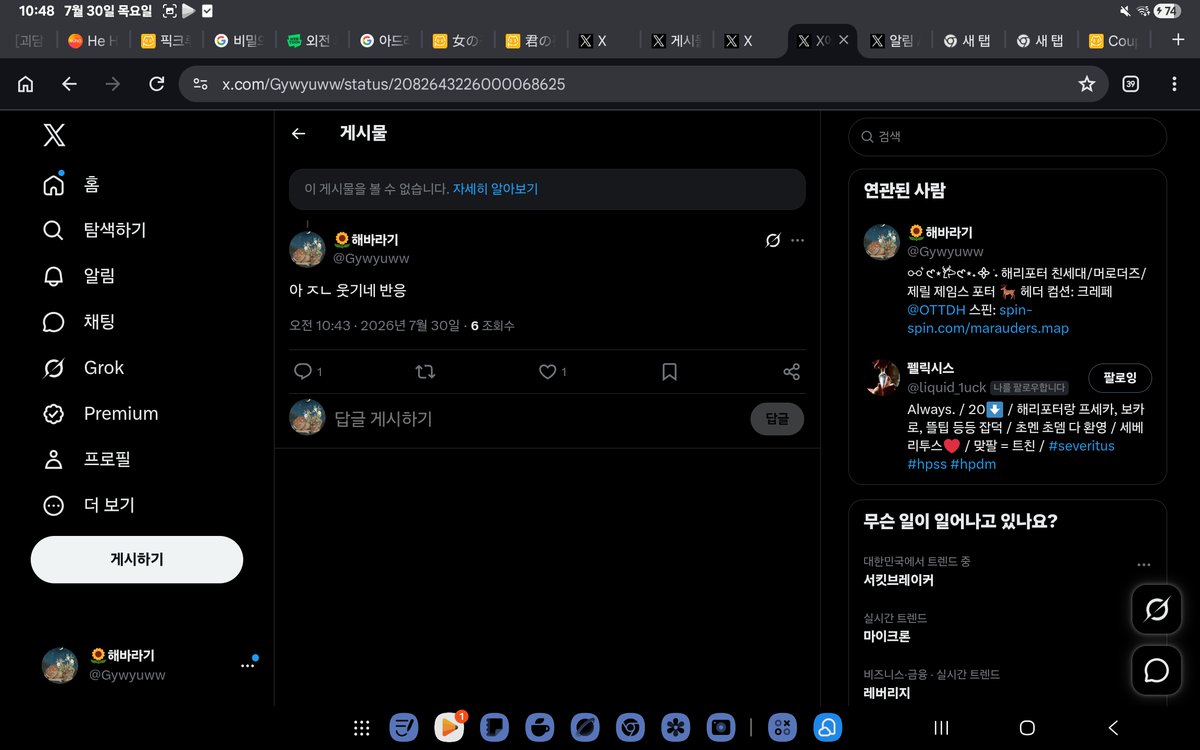Open the gallery flower app in the taskbar
1200x750 pixels.
[675, 728]
